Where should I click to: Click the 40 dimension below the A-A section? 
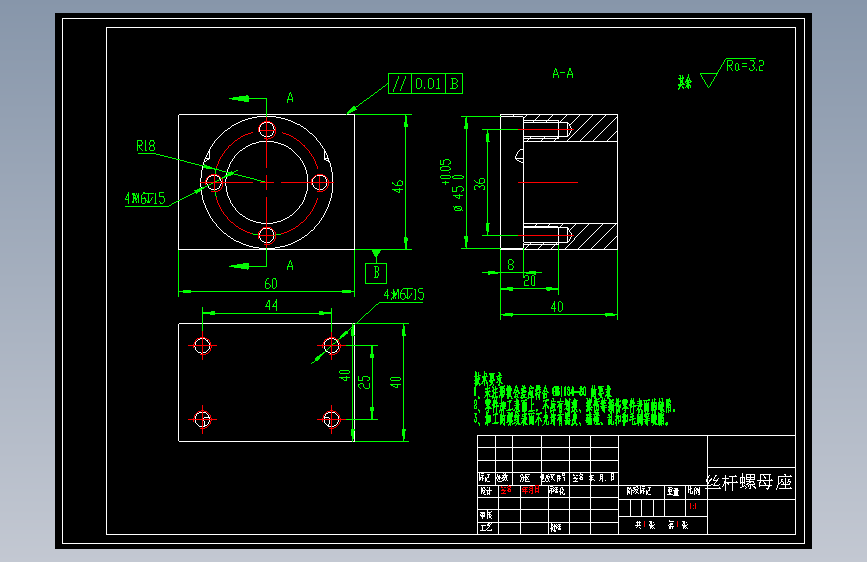pos(557,306)
